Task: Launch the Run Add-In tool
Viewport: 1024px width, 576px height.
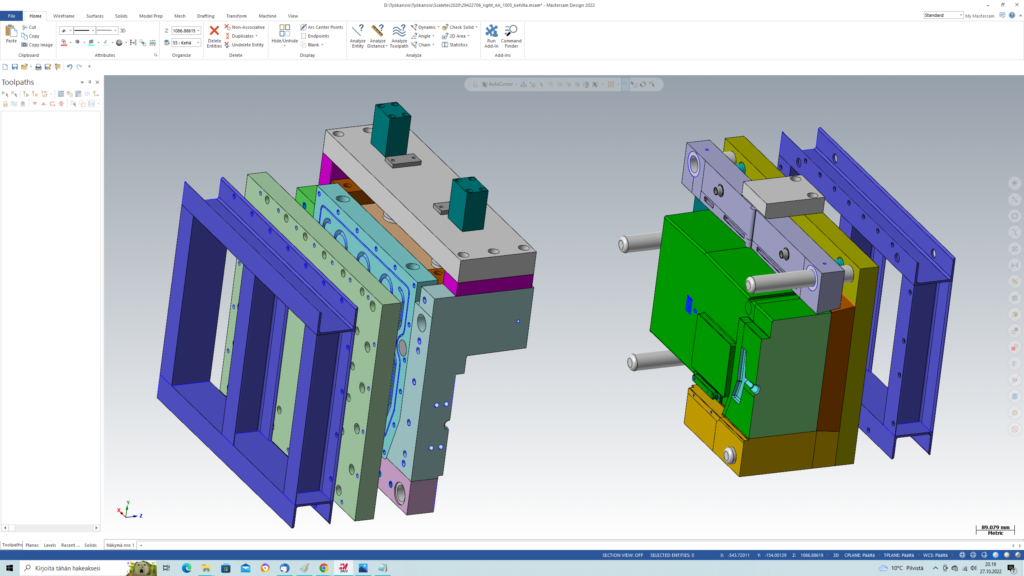Action: (x=491, y=32)
